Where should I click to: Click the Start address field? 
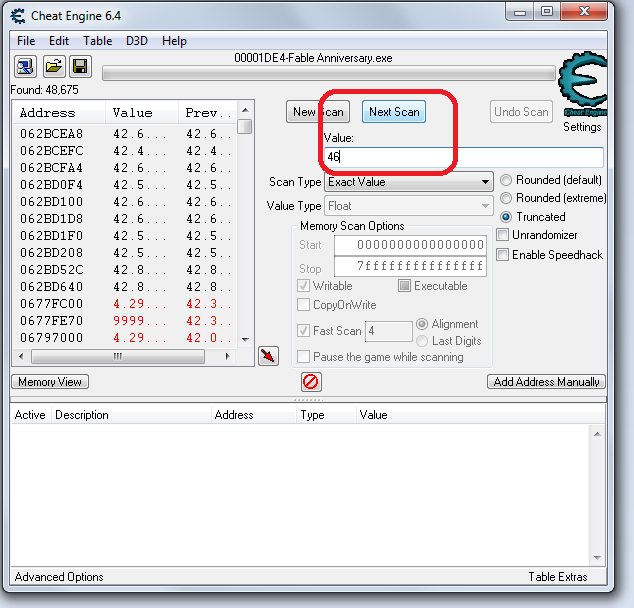[410, 245]
